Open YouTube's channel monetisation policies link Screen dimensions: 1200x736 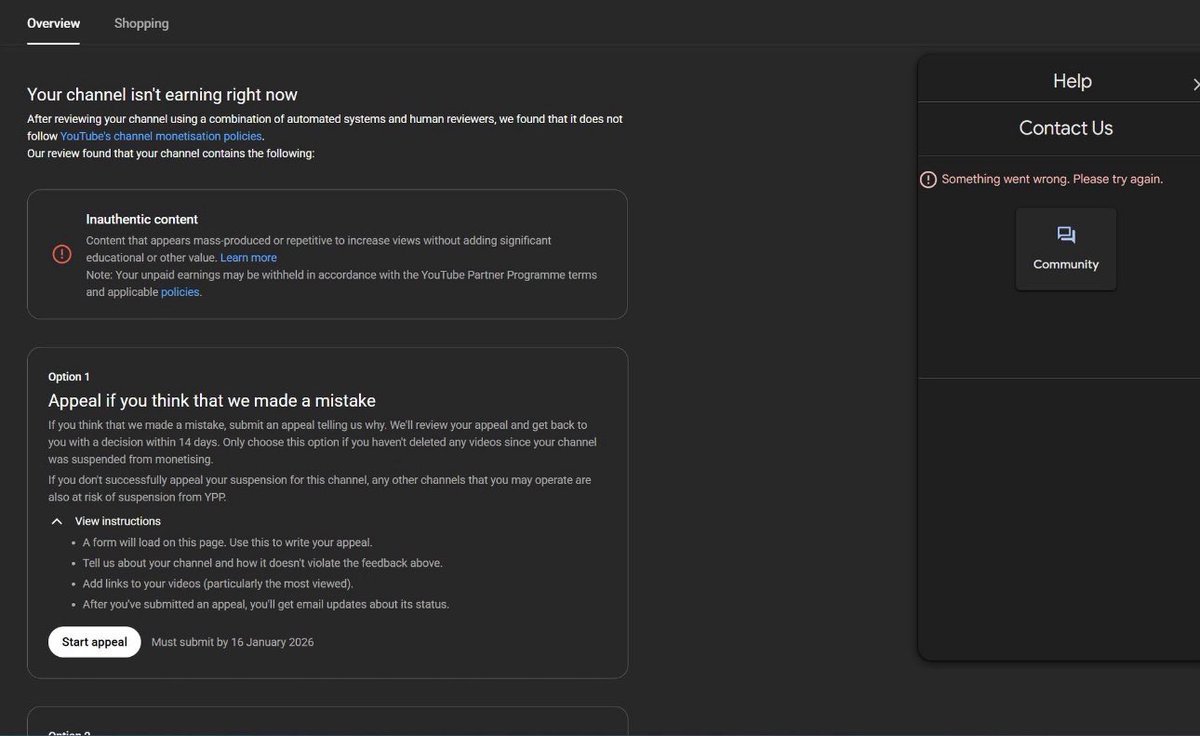161,136
